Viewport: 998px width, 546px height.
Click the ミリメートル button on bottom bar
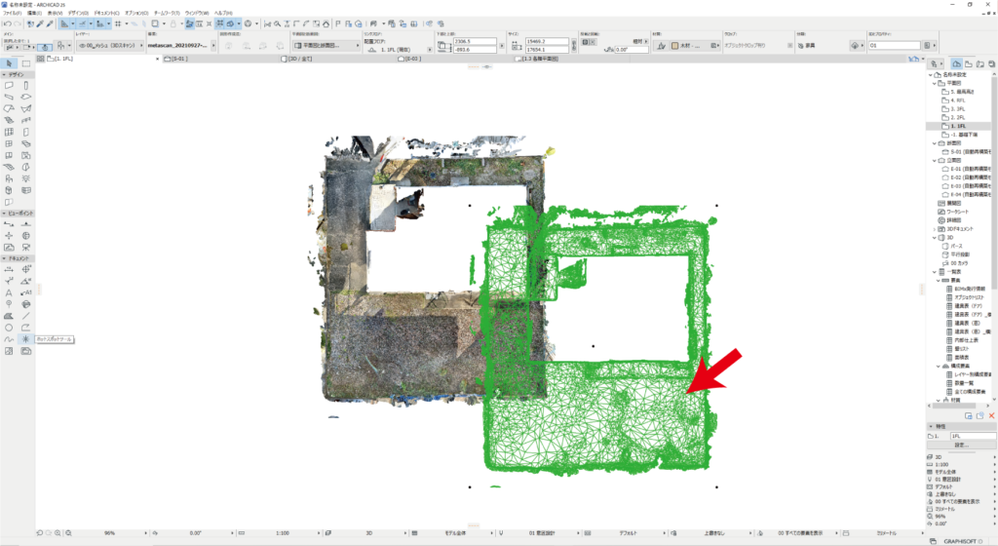(885, 533)
